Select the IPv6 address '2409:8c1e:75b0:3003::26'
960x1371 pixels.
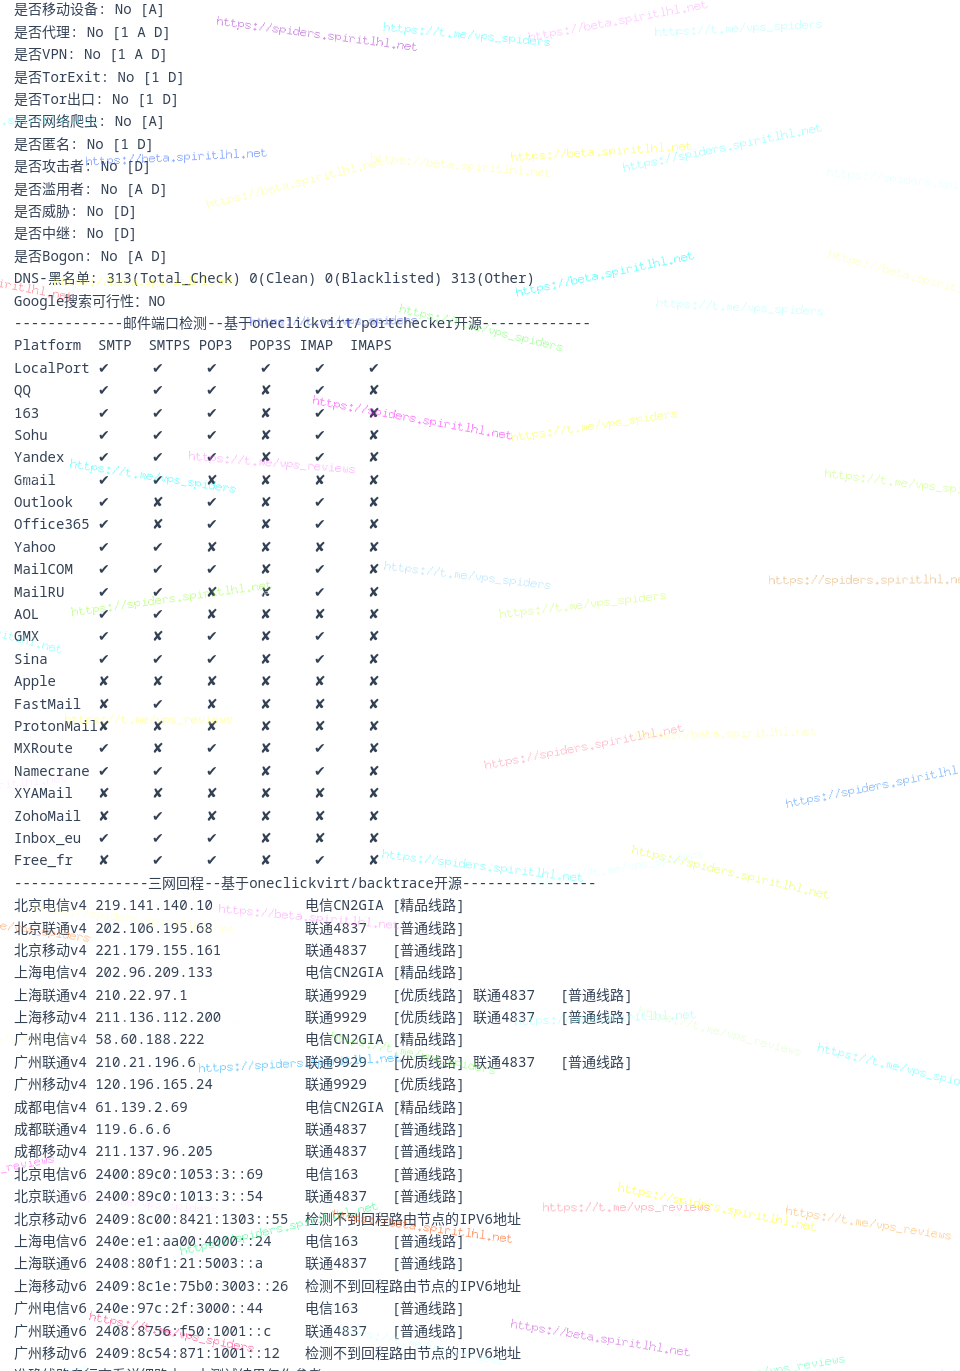point(192,1287)
